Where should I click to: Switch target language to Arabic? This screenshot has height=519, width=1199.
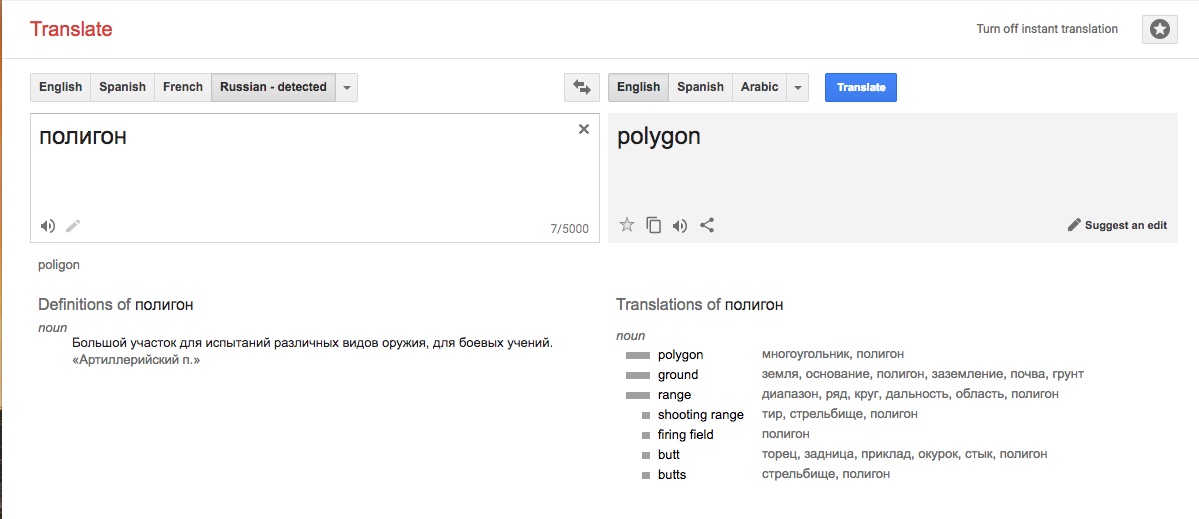pos(759,87)
